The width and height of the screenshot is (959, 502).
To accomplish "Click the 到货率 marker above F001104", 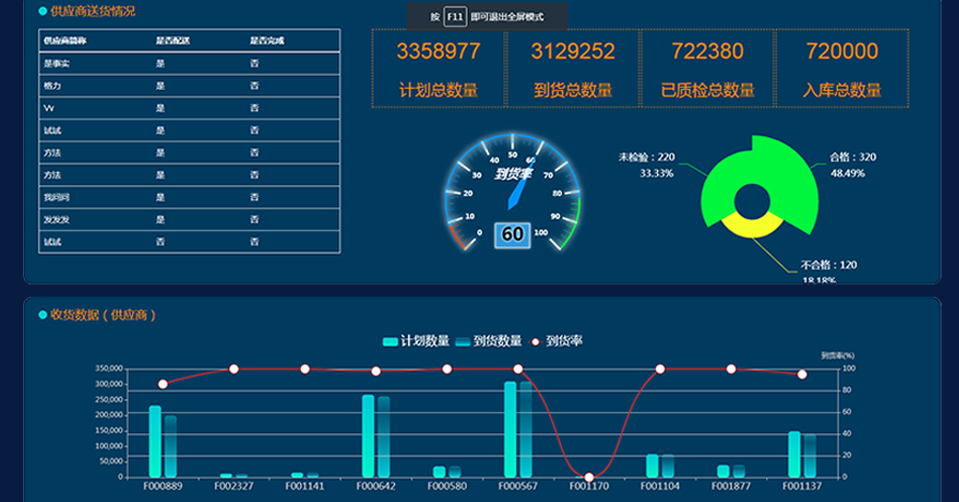I will tap(660, 369).
